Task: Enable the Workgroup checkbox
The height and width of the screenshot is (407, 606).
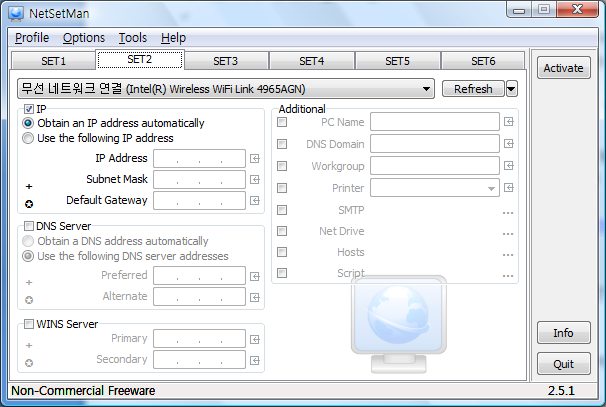Action: click(x=282, y=166)
